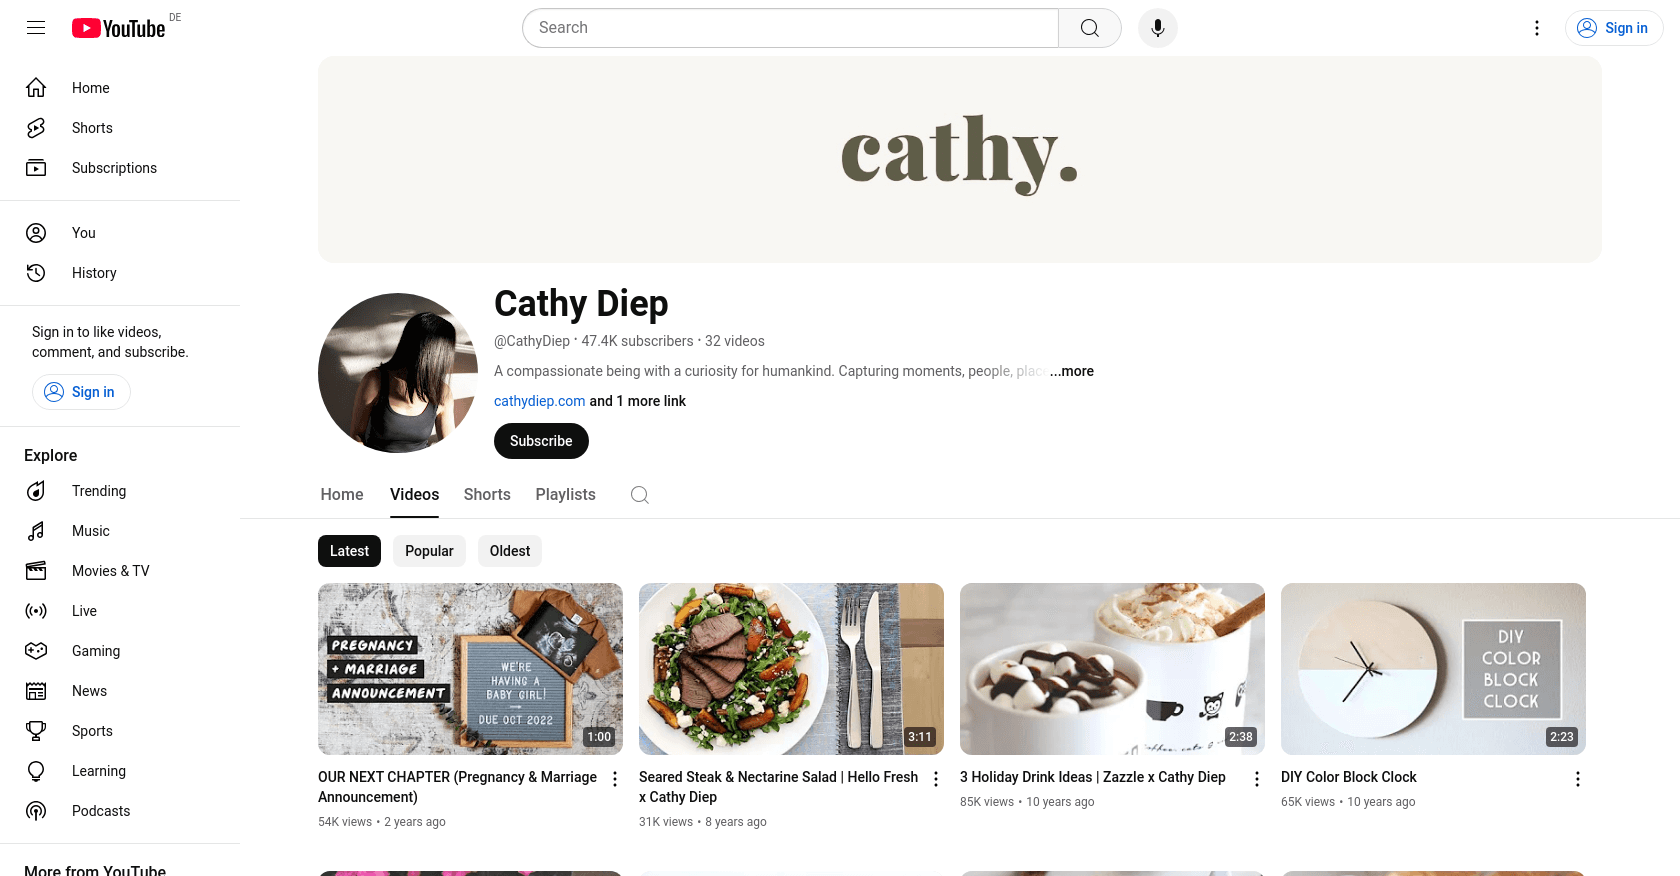Screen dimensions: 1680x876
Task: Select the Latest sort chip
Action: click(349, 551)
